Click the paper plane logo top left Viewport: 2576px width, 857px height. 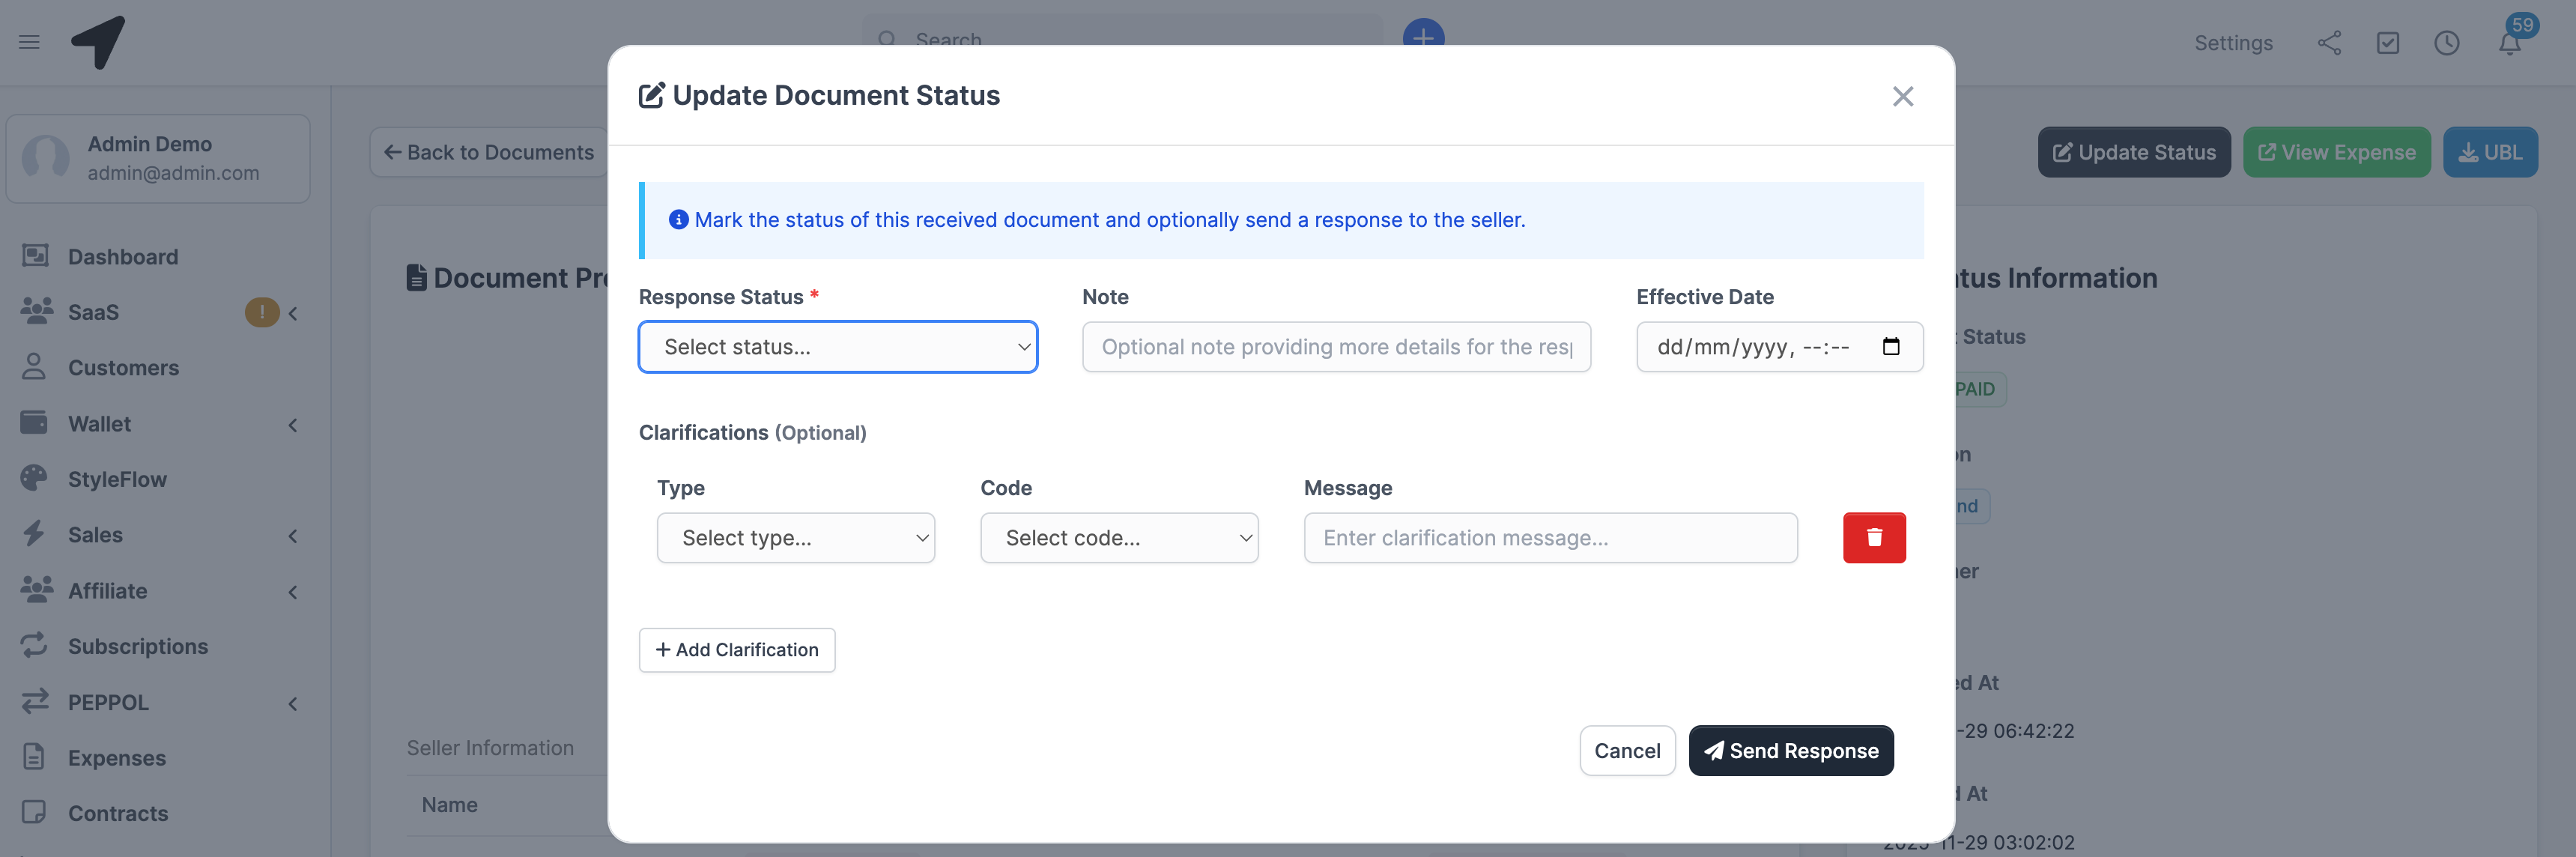[x=97, y=41]
